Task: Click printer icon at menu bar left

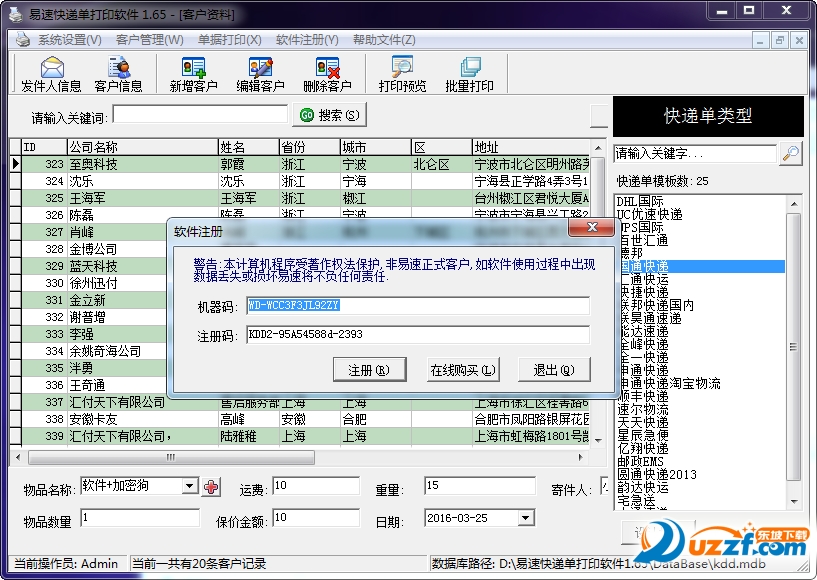Action: tap(22, 40)
